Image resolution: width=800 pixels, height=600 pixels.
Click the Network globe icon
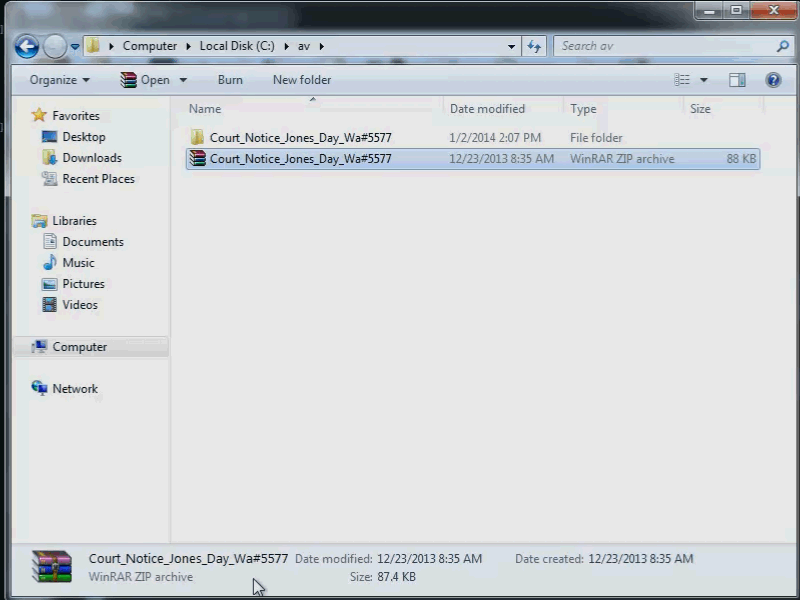pyautogui.click(x=39, y=388)
